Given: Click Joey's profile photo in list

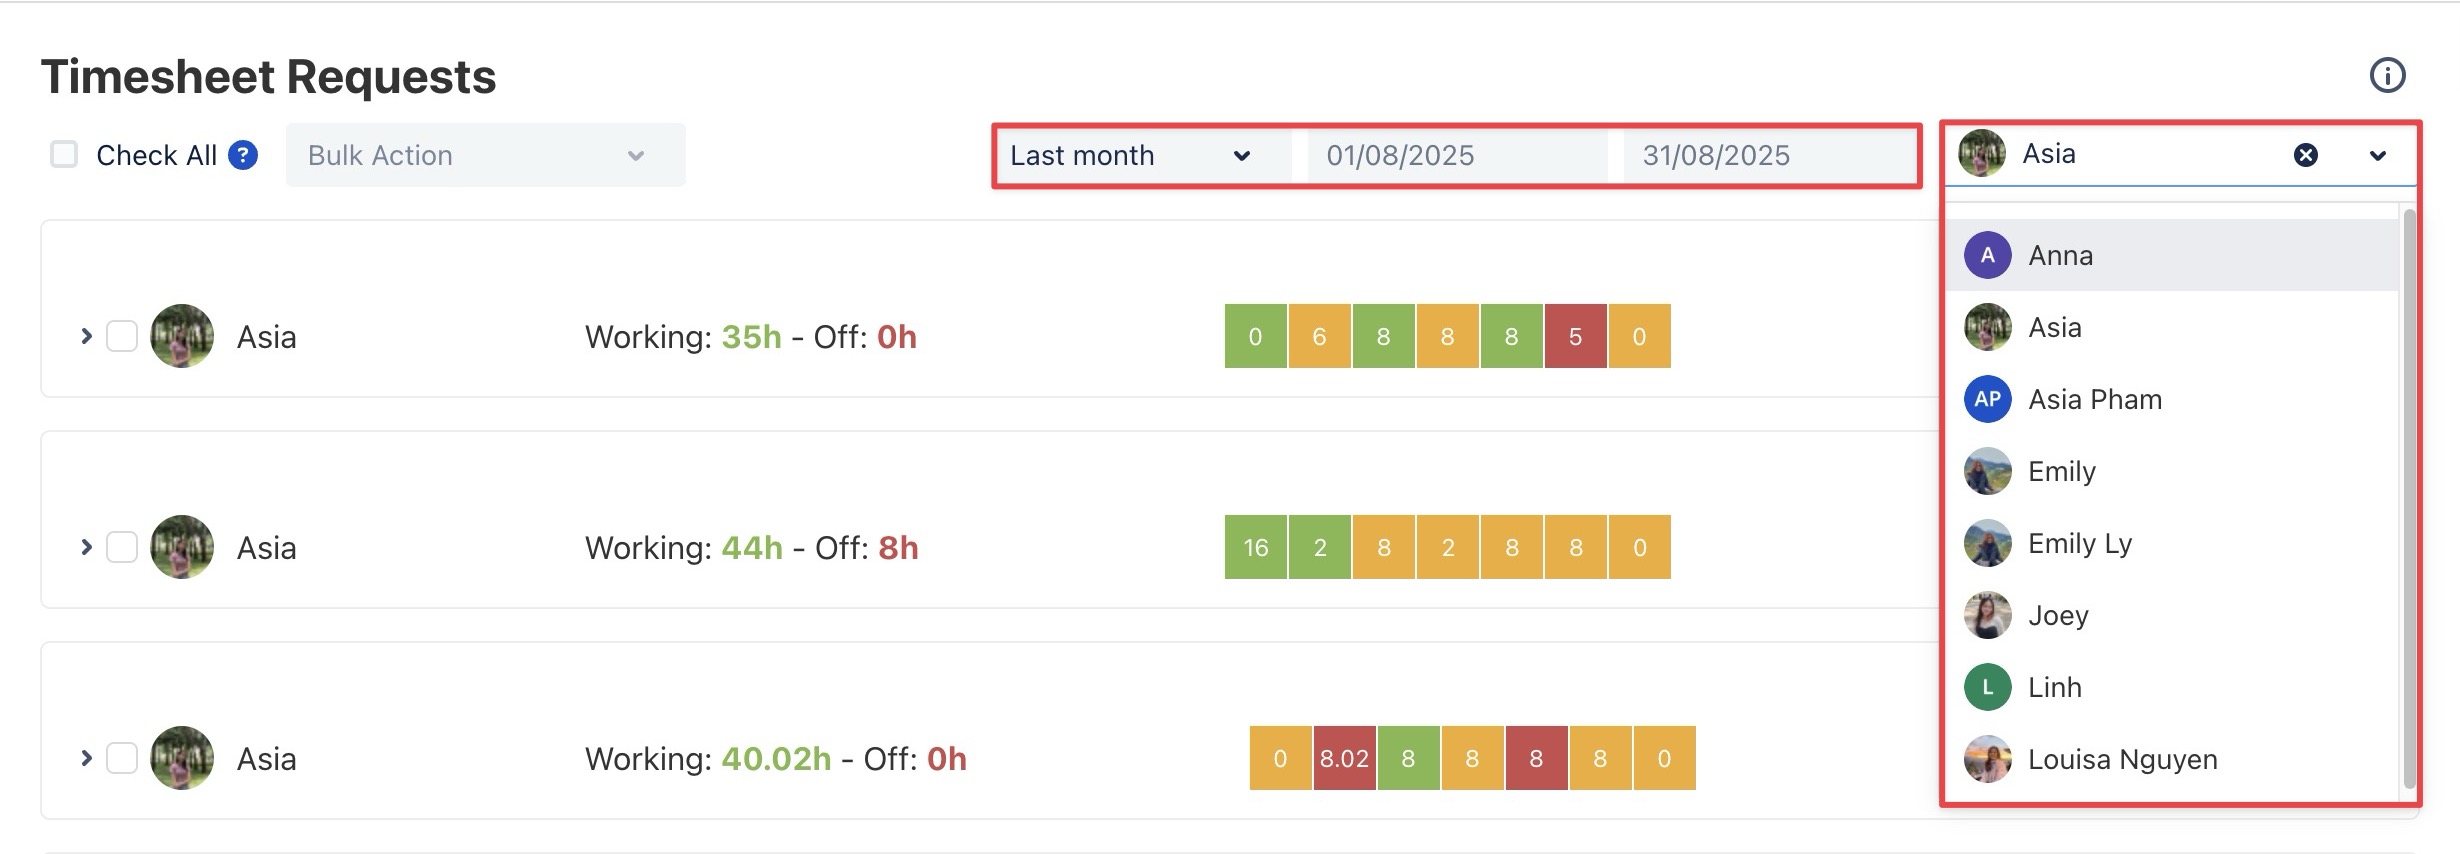Looking at the screenshot, I should (x=1987, y=615).
